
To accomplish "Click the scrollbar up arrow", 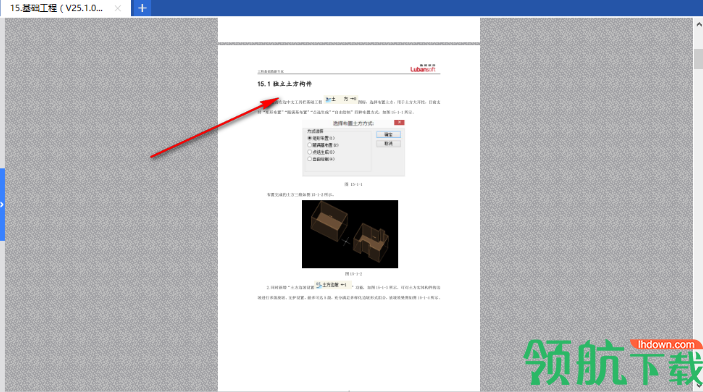I will pyautogui.click(x=698, y=24).
